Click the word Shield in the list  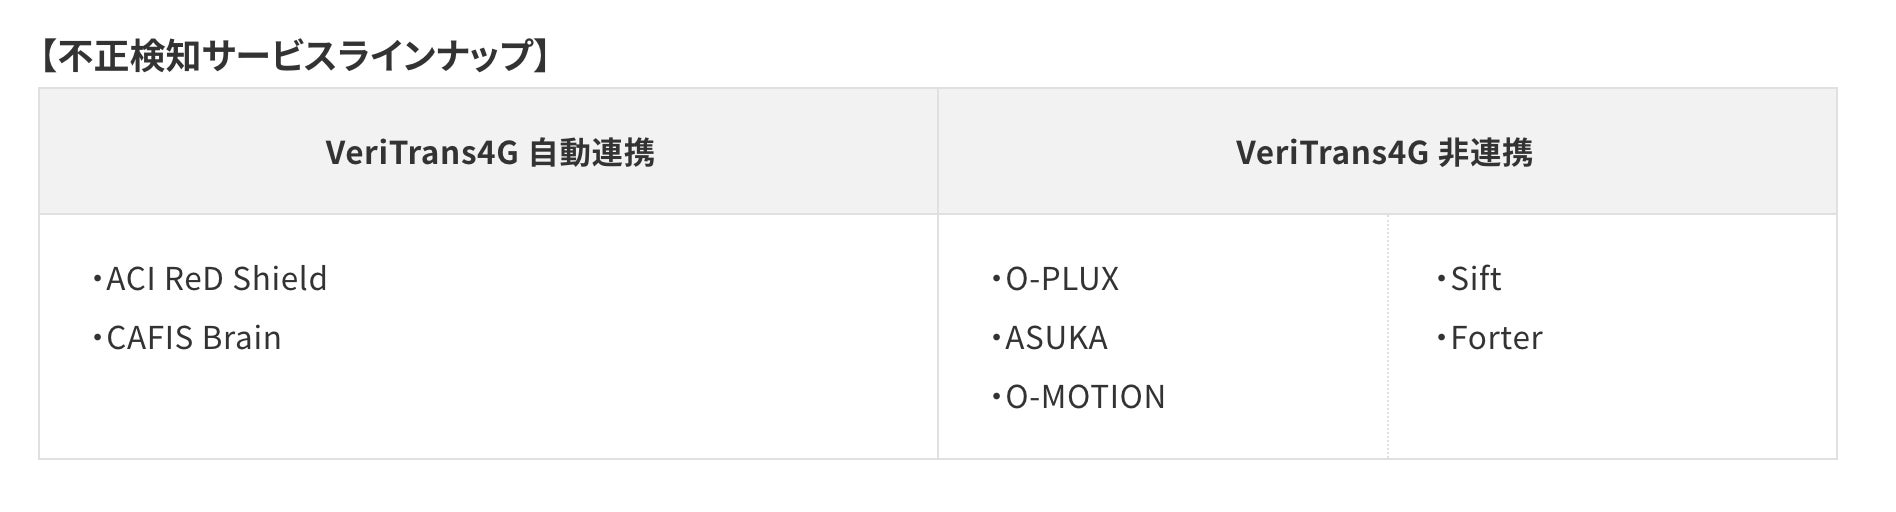[279, 278]
